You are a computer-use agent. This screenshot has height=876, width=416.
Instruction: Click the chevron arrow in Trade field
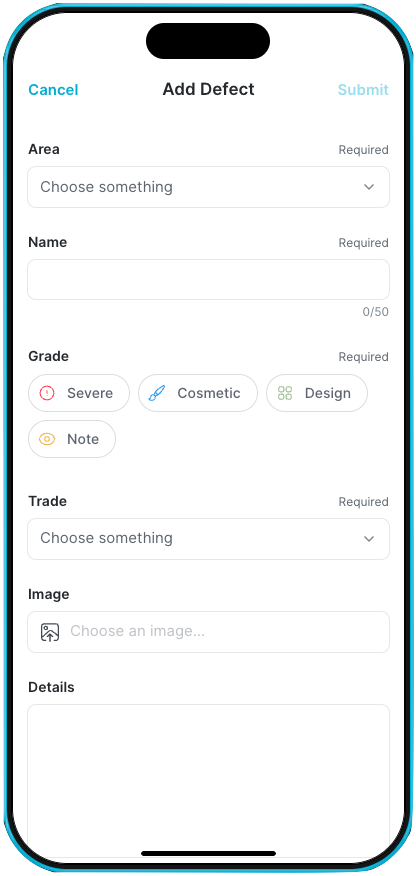coord(369,539)
